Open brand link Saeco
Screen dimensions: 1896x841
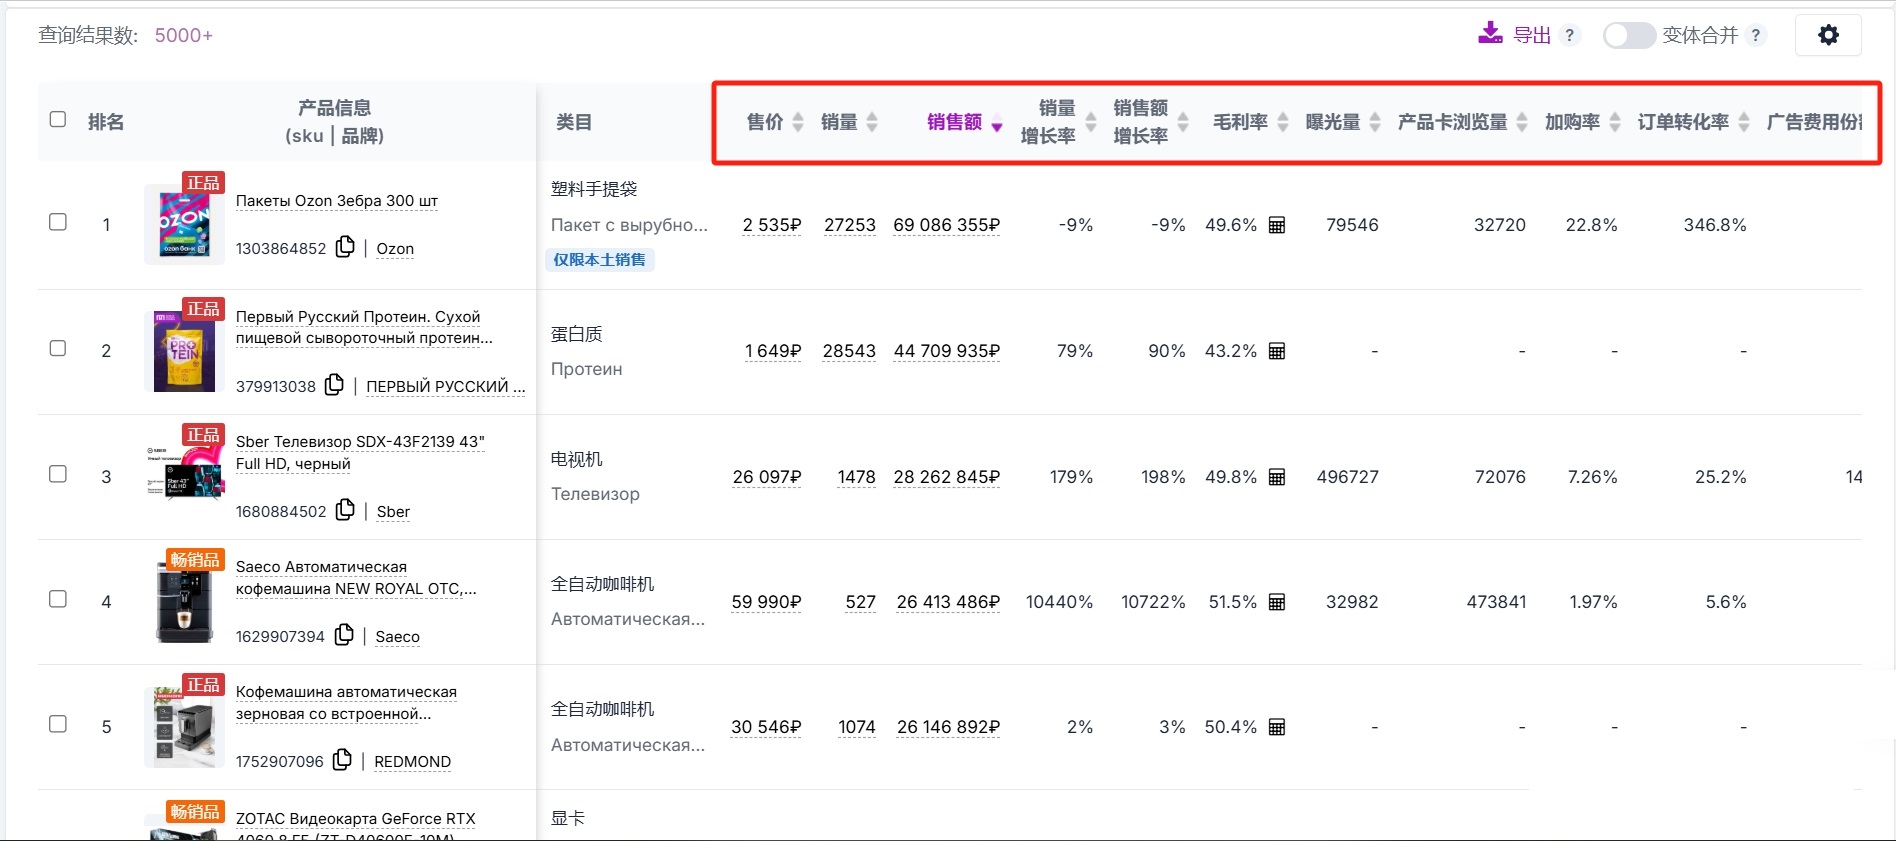coord(397,637)
